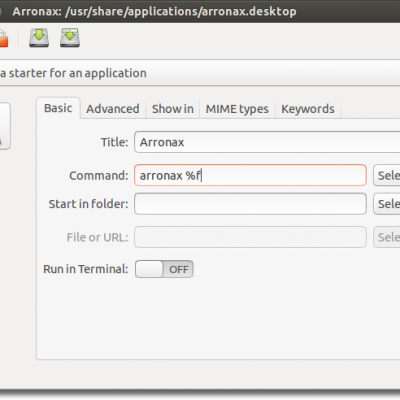Click the 'Title:' label
Image resolution: width=400 pixels, height=400 pixels.
pyautogui.click(x=114, y=142)
